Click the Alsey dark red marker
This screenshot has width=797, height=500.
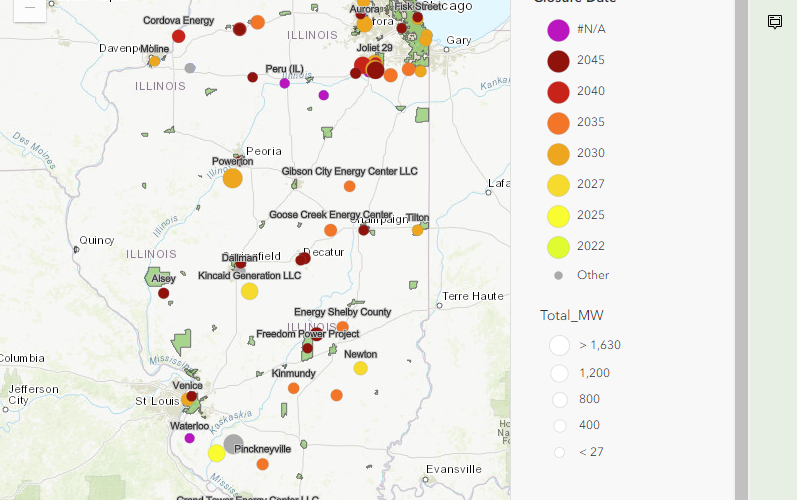pyautogui.click(x=164, y=293)
